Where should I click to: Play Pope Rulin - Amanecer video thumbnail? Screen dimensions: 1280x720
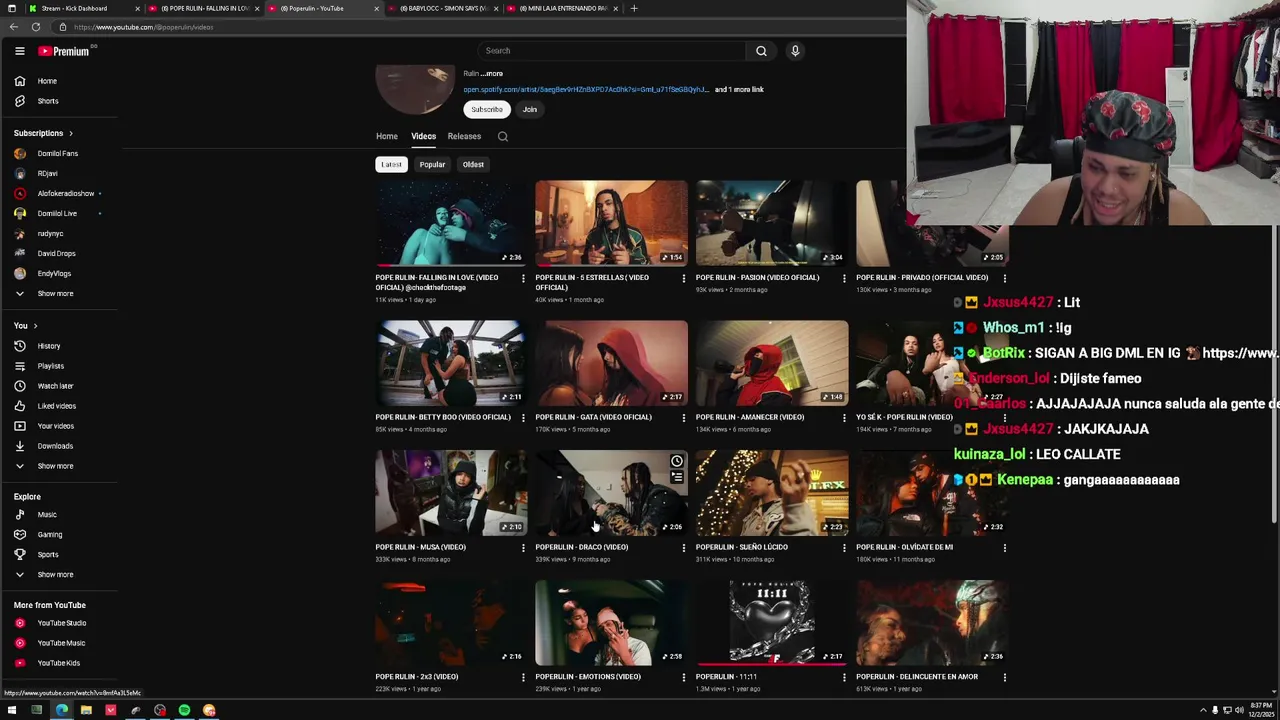(x=772, y=363)
